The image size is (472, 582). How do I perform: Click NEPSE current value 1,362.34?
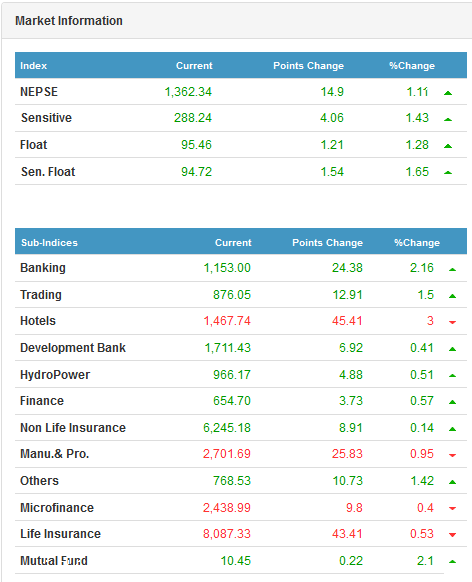click(188, 92)
